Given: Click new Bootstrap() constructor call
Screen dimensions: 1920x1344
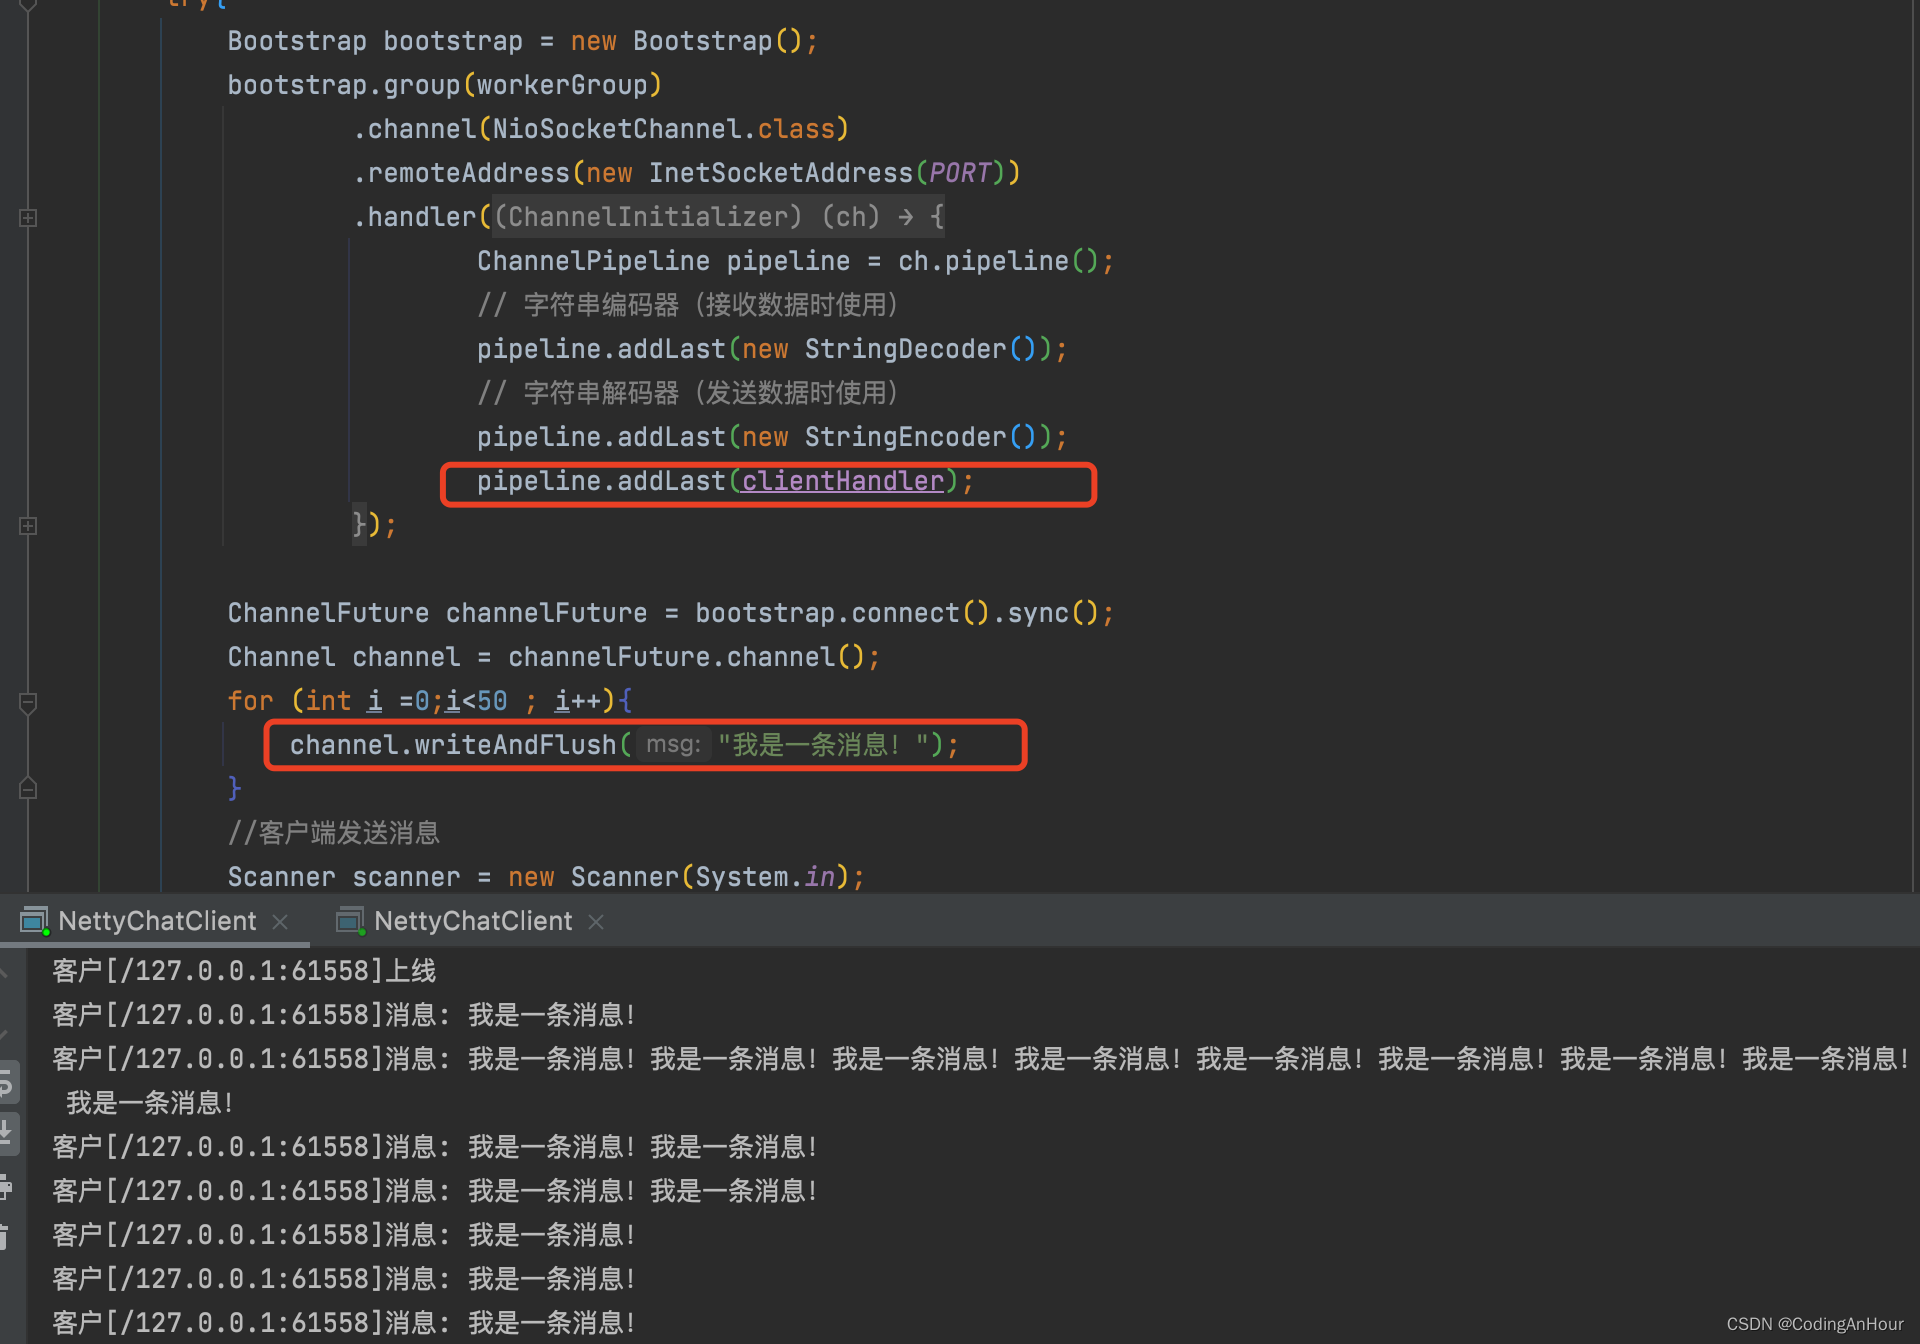Looking at the screenshot, I should pos(686,41).
